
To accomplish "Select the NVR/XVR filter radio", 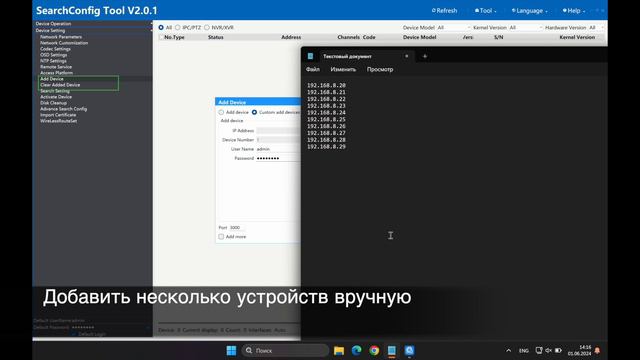I will coord(207,27).
